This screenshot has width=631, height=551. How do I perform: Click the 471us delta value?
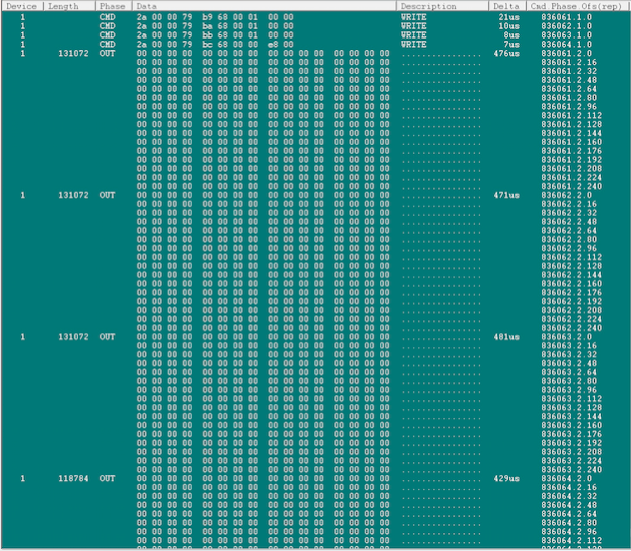506,195
